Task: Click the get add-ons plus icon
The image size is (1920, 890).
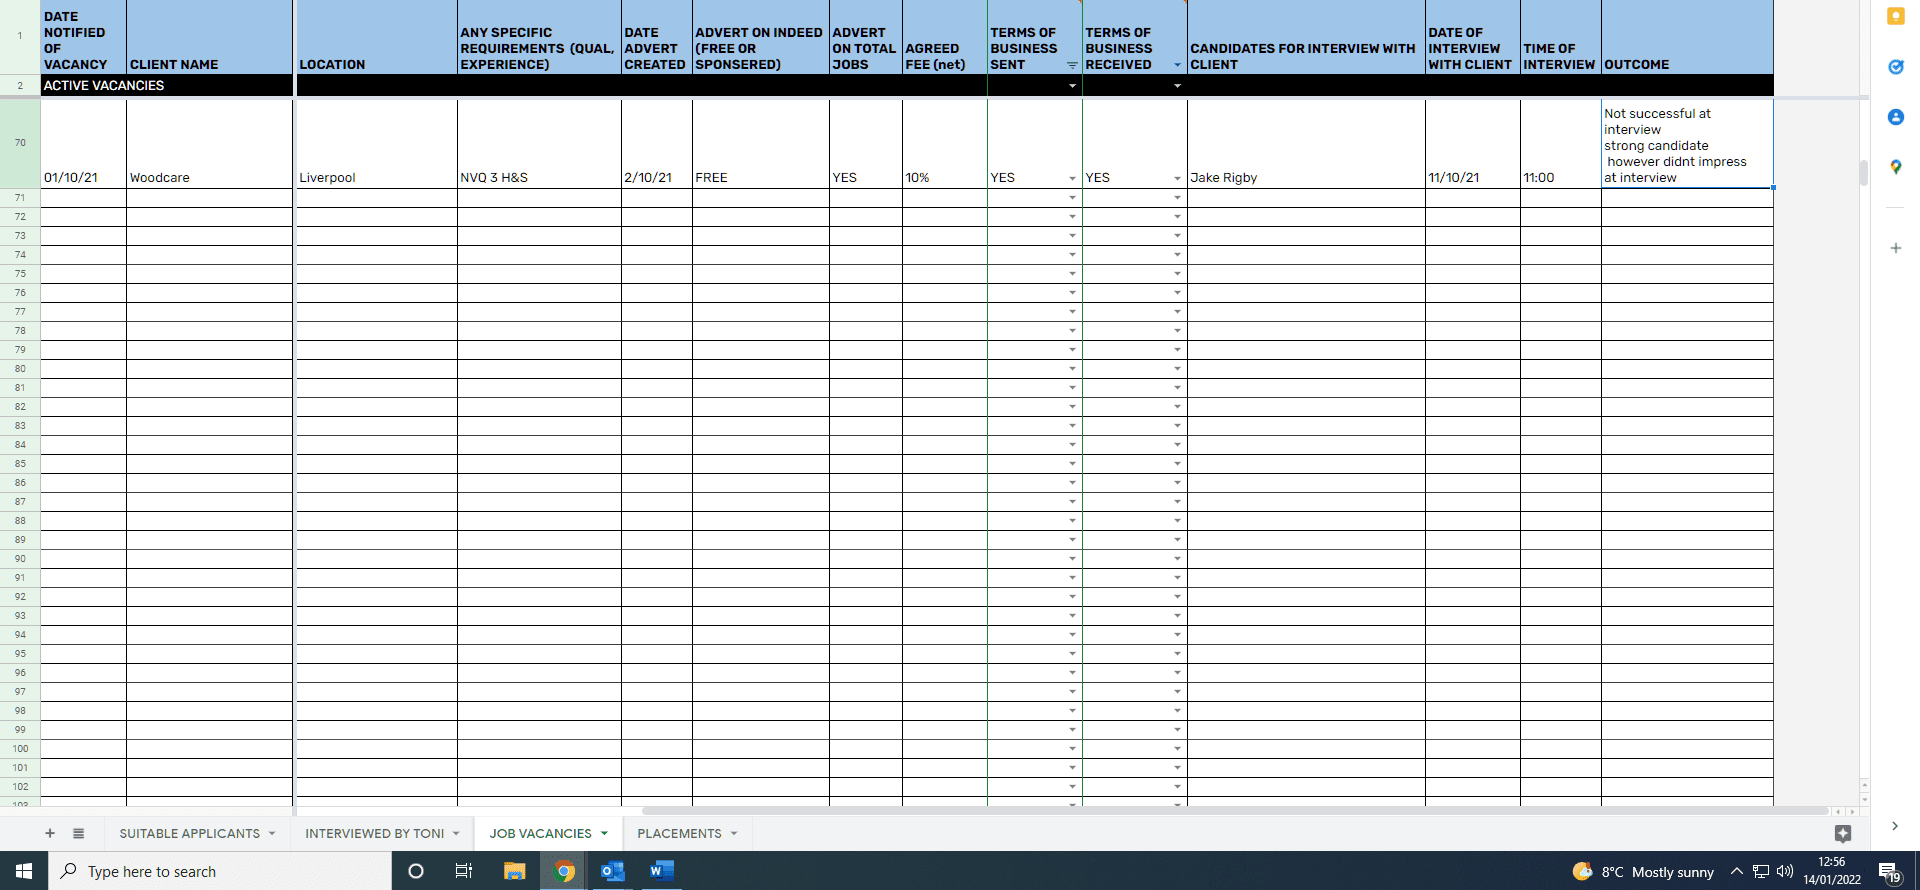Action: 1895,248
